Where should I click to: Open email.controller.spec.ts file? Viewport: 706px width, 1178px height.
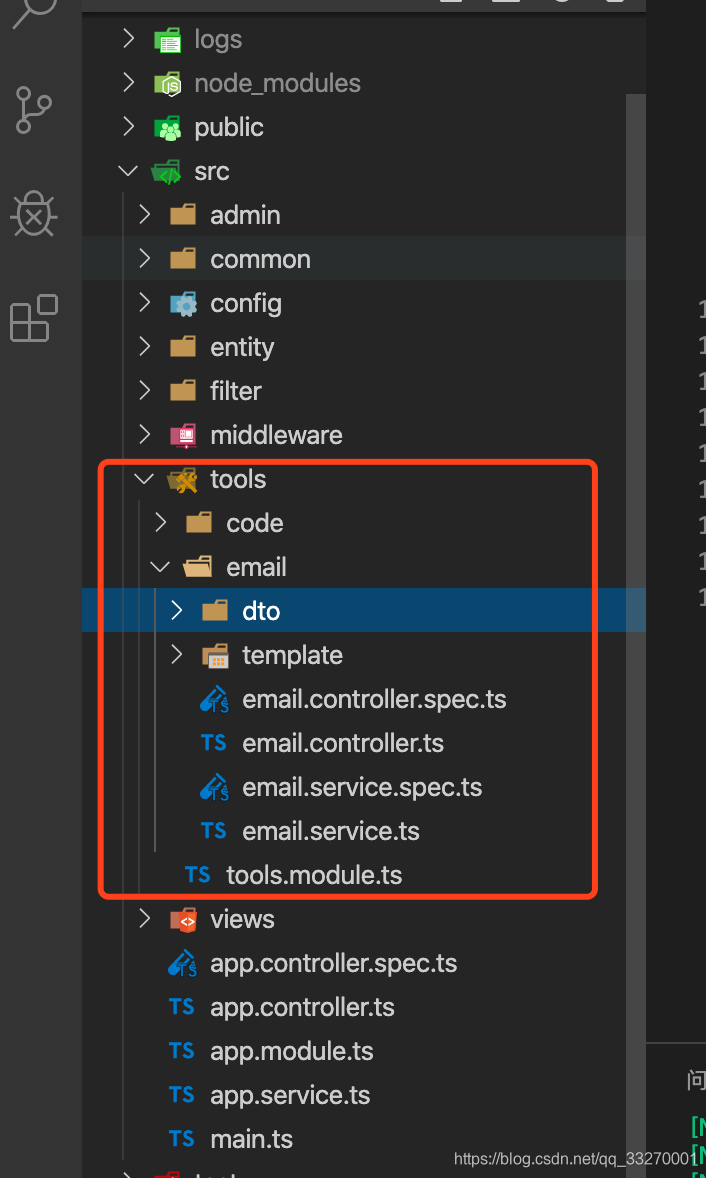coord(374,699)
